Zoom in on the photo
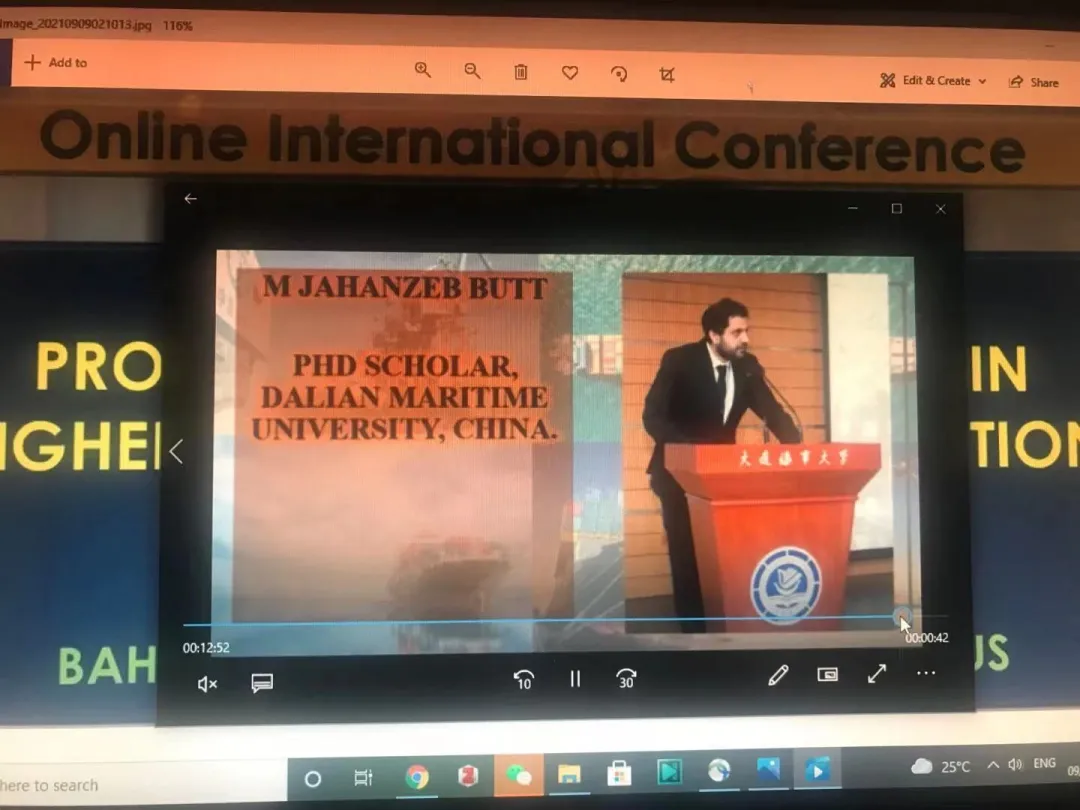 [x=423, y=70]
